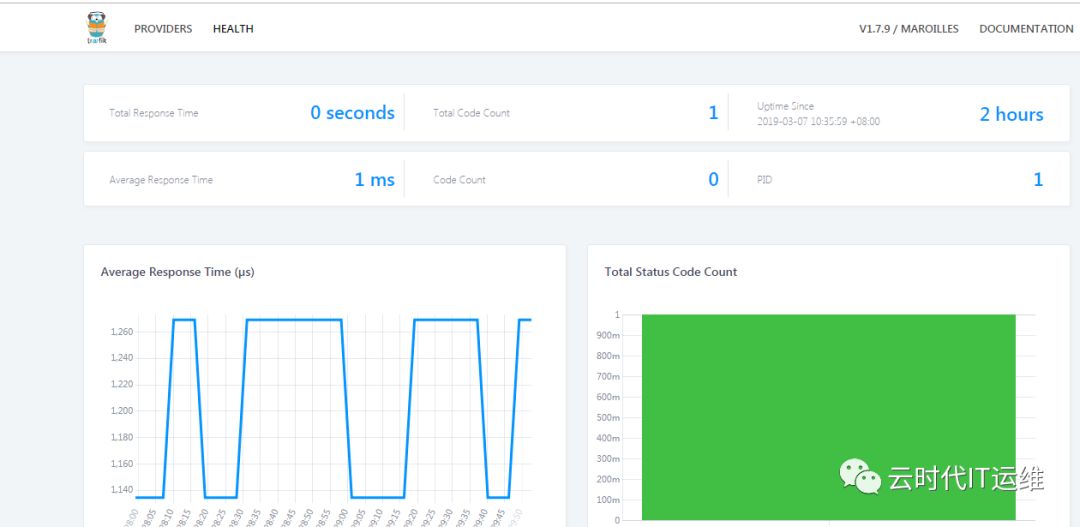Click the Average Response Time 1 ms value
Image resolution: width=1080 pixels, height=527 pixels.
click(375, 180)
